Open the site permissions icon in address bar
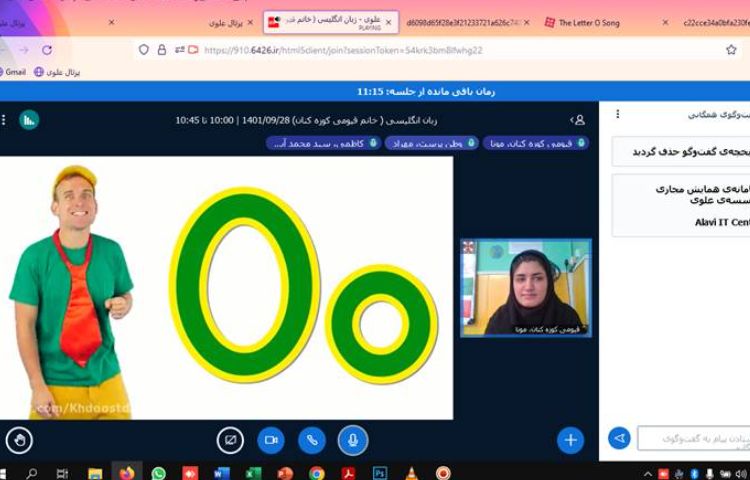750x480 pixels. pos(179,50)
